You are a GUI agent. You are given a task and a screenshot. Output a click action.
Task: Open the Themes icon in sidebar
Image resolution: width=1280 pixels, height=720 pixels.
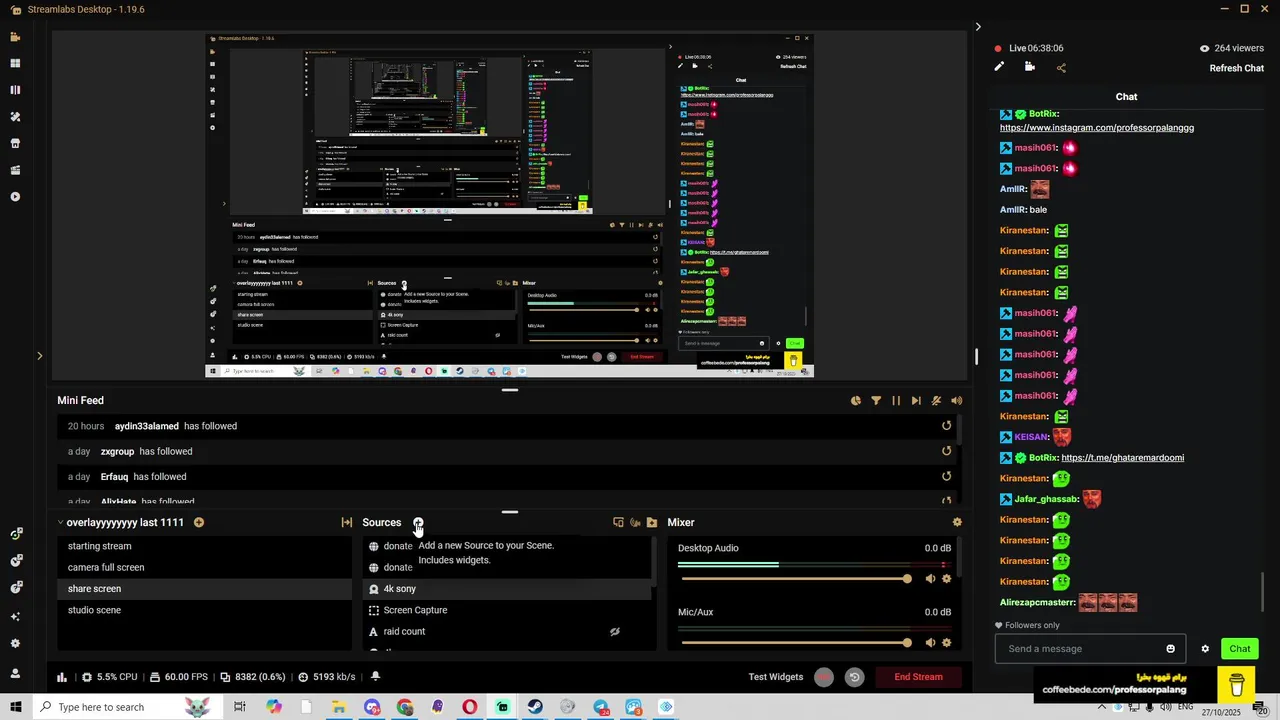(15, 117)
